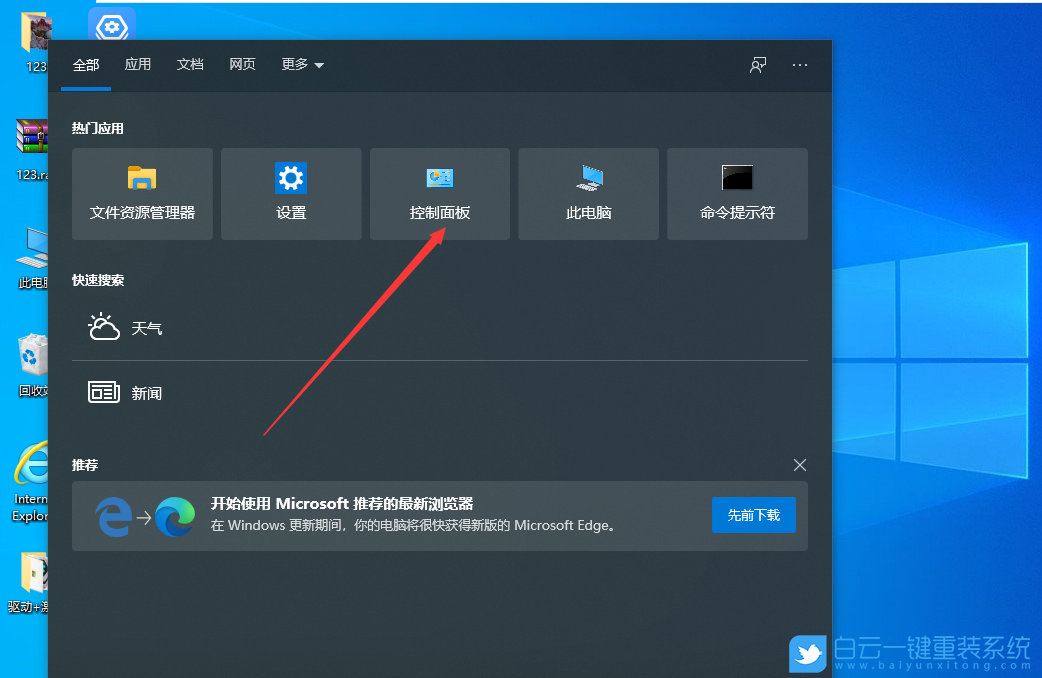Open the ... options menu top right

click(x=800, y=64)
